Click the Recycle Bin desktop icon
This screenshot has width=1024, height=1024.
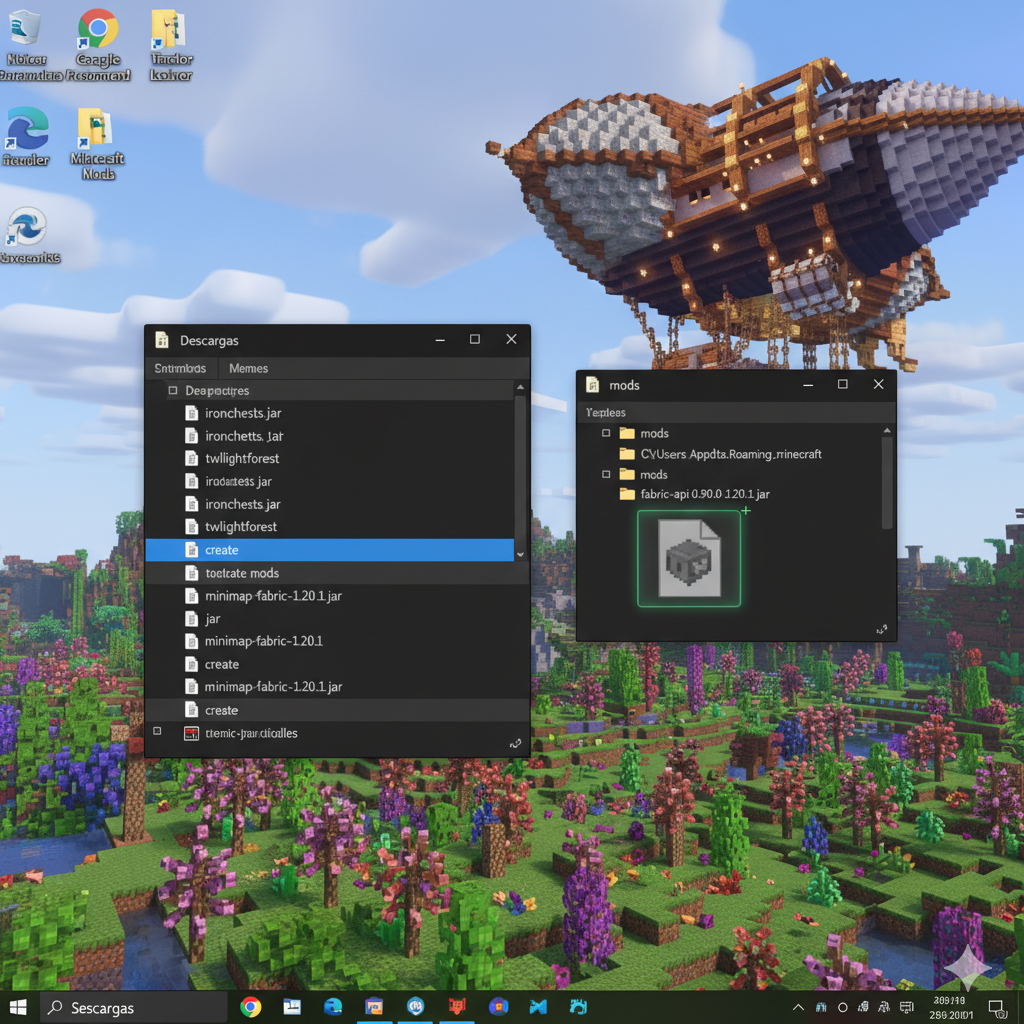24,28
